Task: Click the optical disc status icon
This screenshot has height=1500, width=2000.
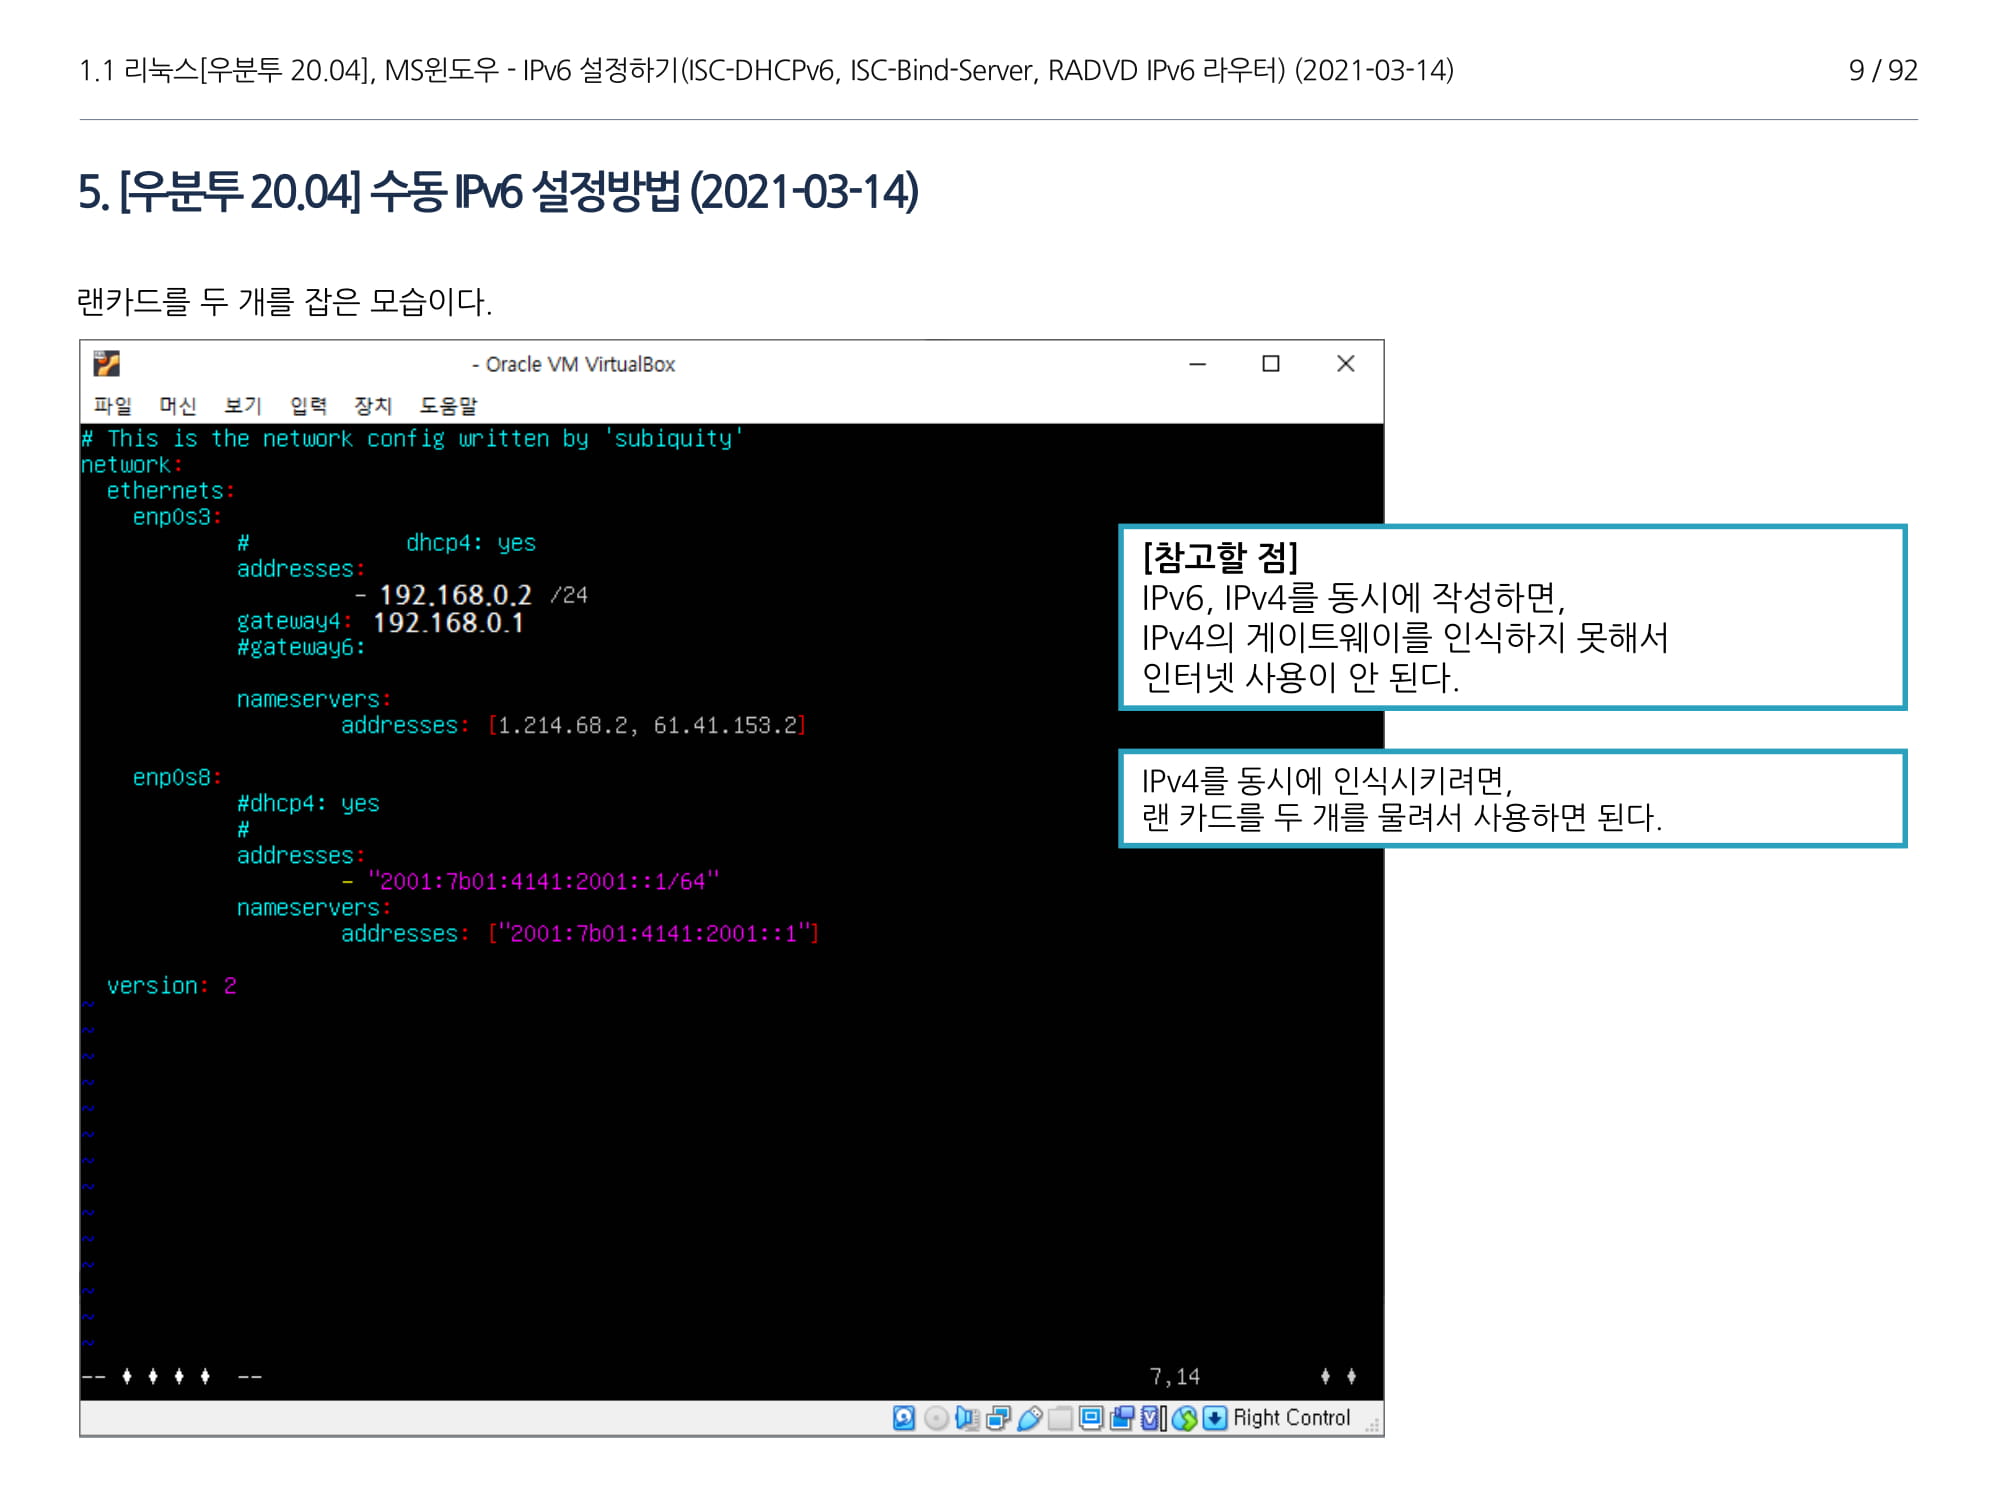Action: pyautogui.click(x=935, y=1418)
